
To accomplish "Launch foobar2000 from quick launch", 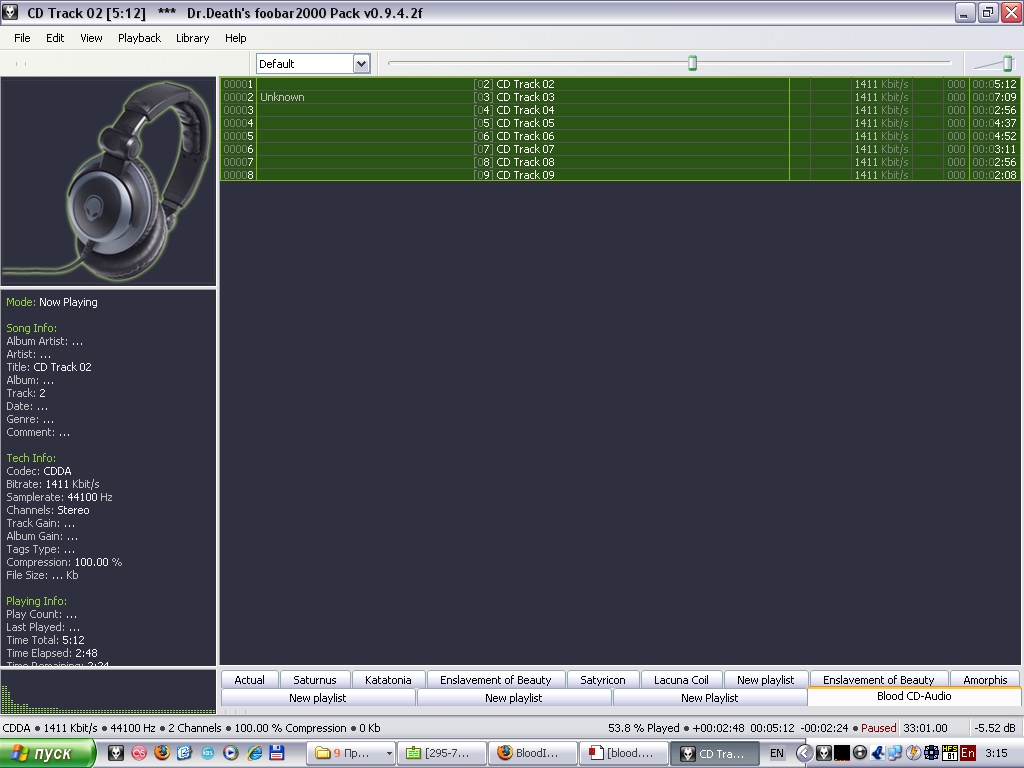I will (x=116, y=753).
